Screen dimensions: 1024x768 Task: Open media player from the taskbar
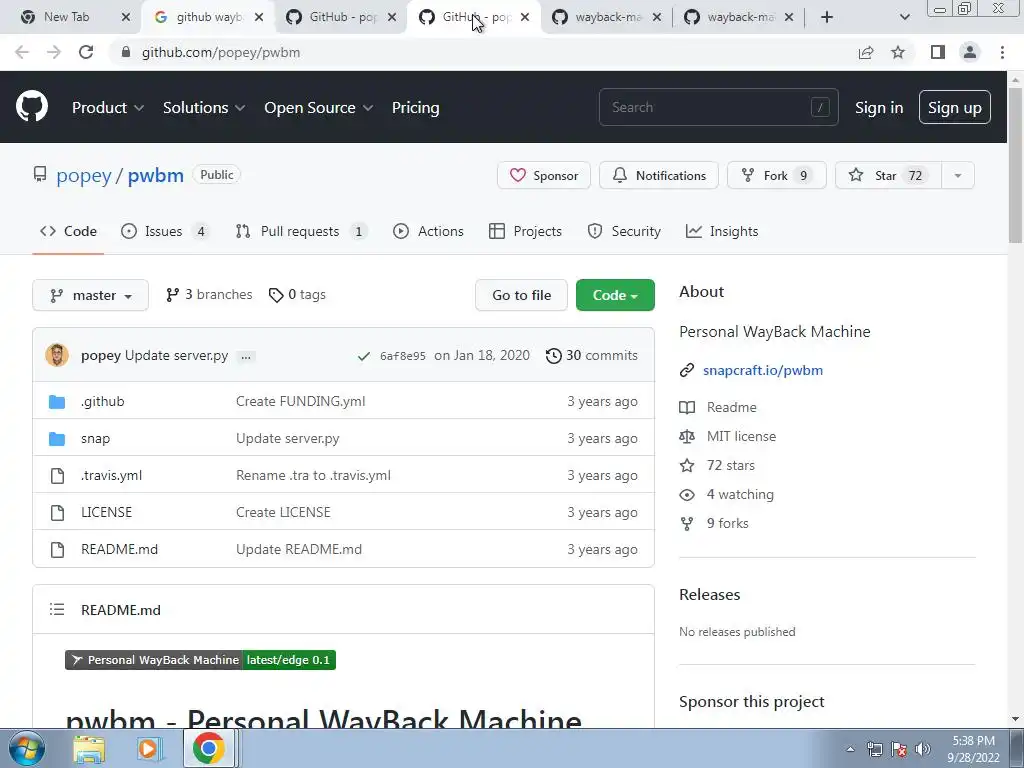pos(148,749)
